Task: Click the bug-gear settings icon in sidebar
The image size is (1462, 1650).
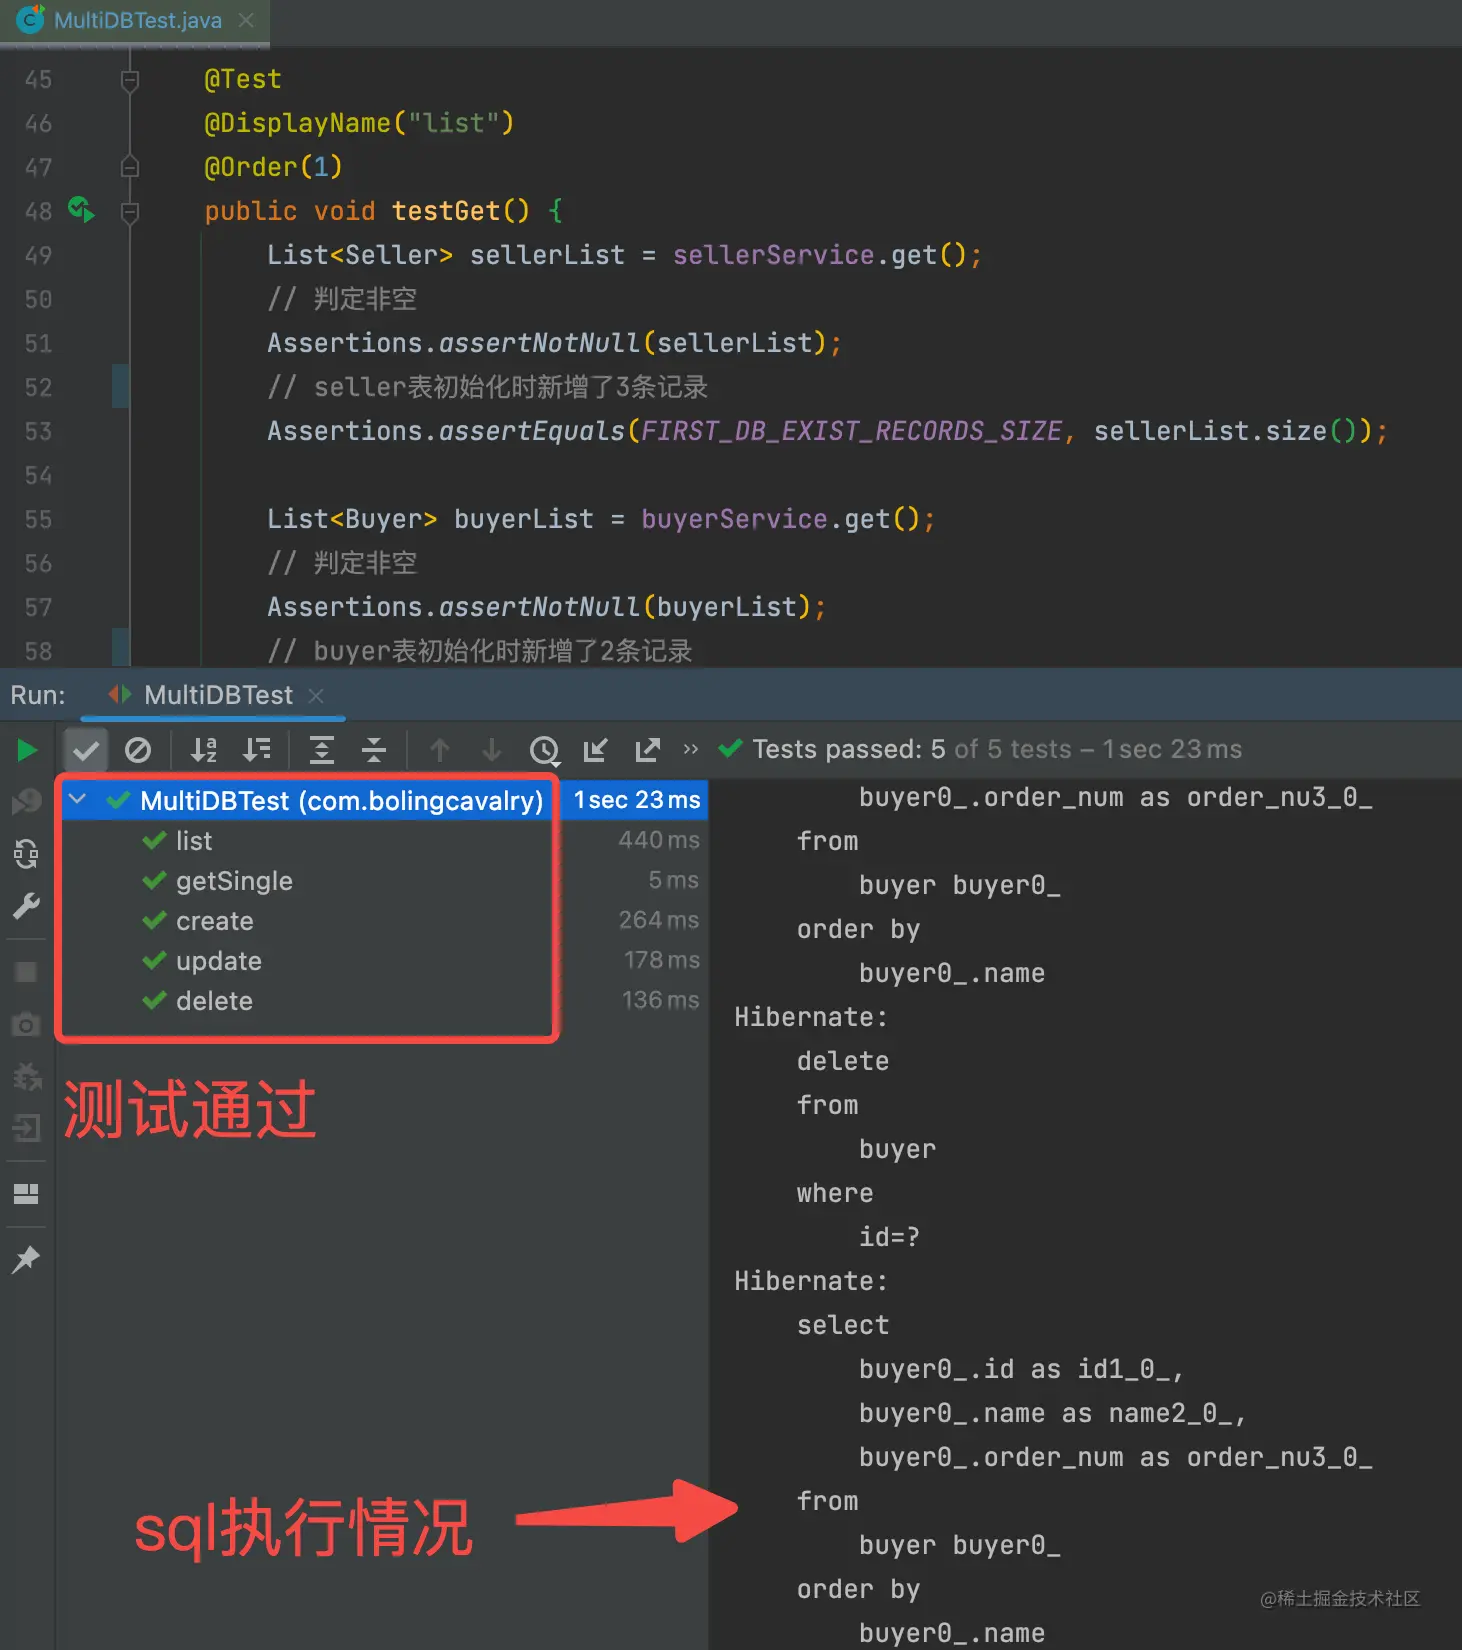Action: [x=27, y=1076]
